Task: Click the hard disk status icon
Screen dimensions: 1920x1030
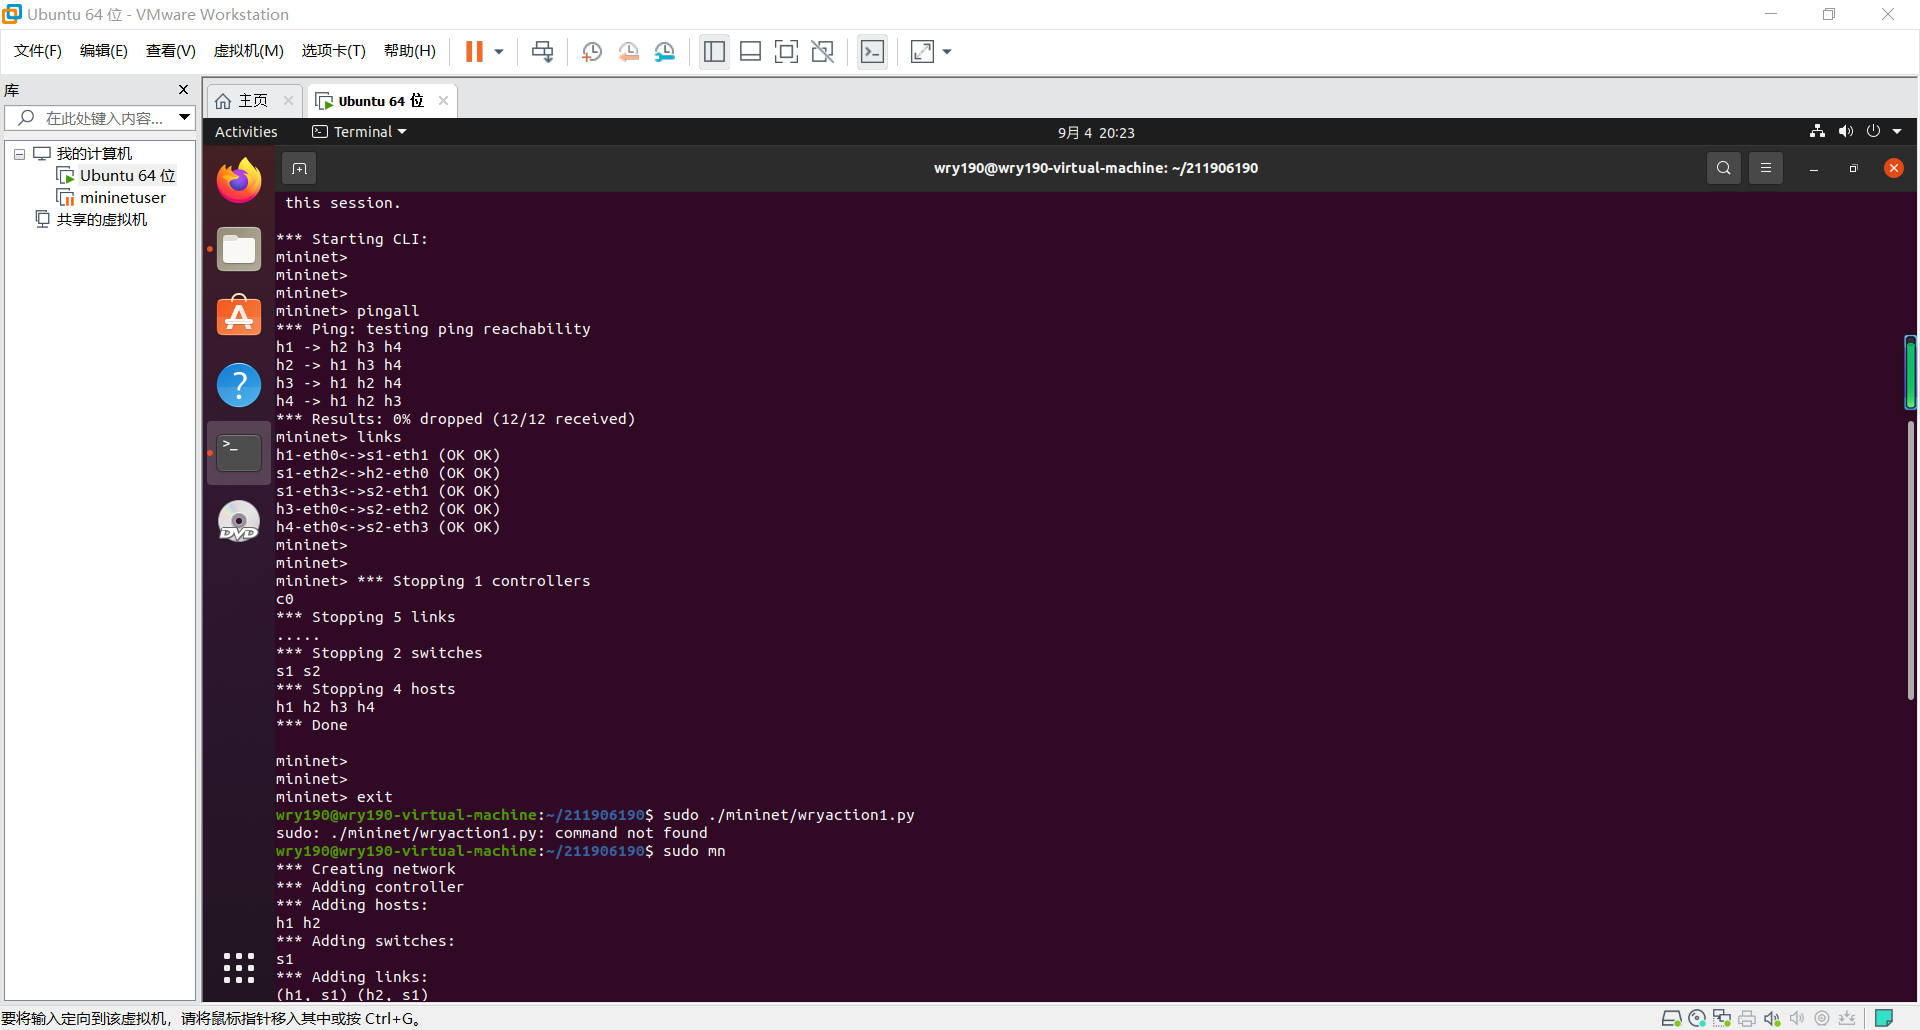Action: click(1671, 1018)
